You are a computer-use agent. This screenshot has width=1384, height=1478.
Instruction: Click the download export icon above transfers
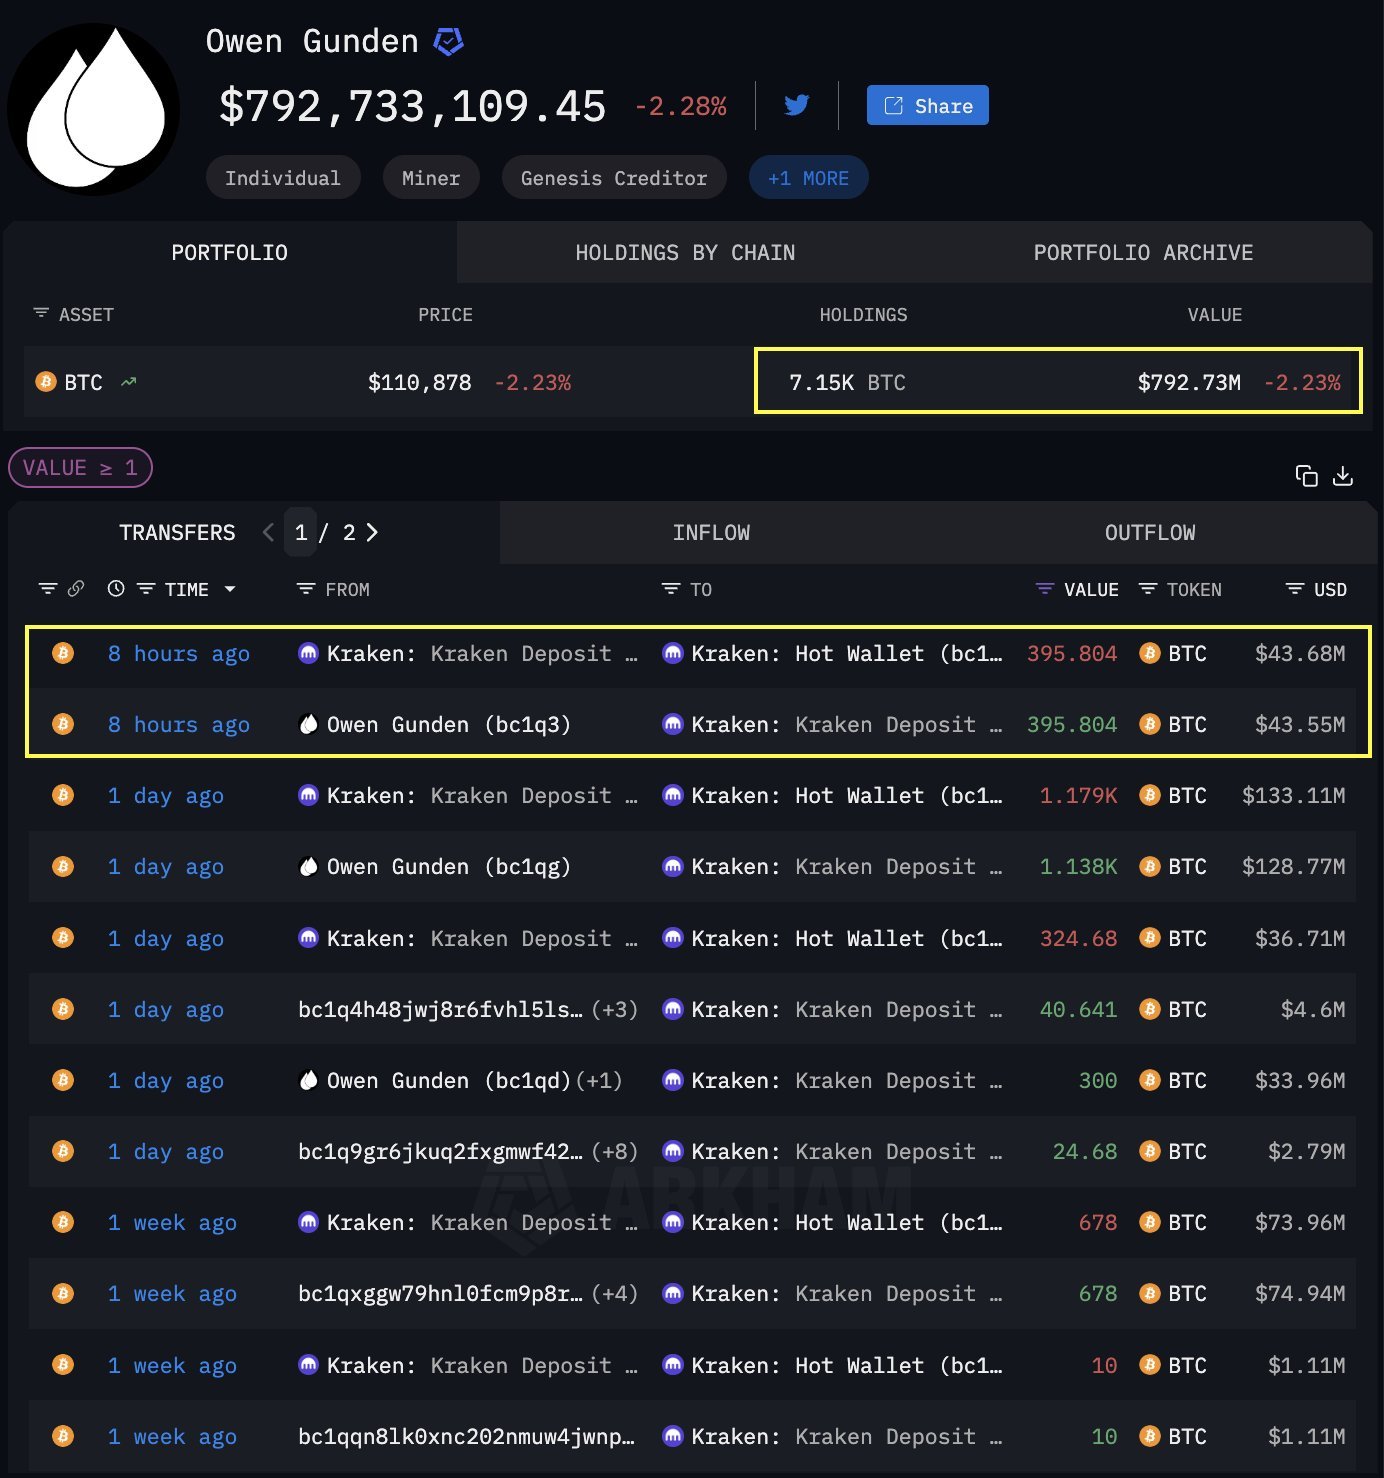click(x=1344, y=476)
